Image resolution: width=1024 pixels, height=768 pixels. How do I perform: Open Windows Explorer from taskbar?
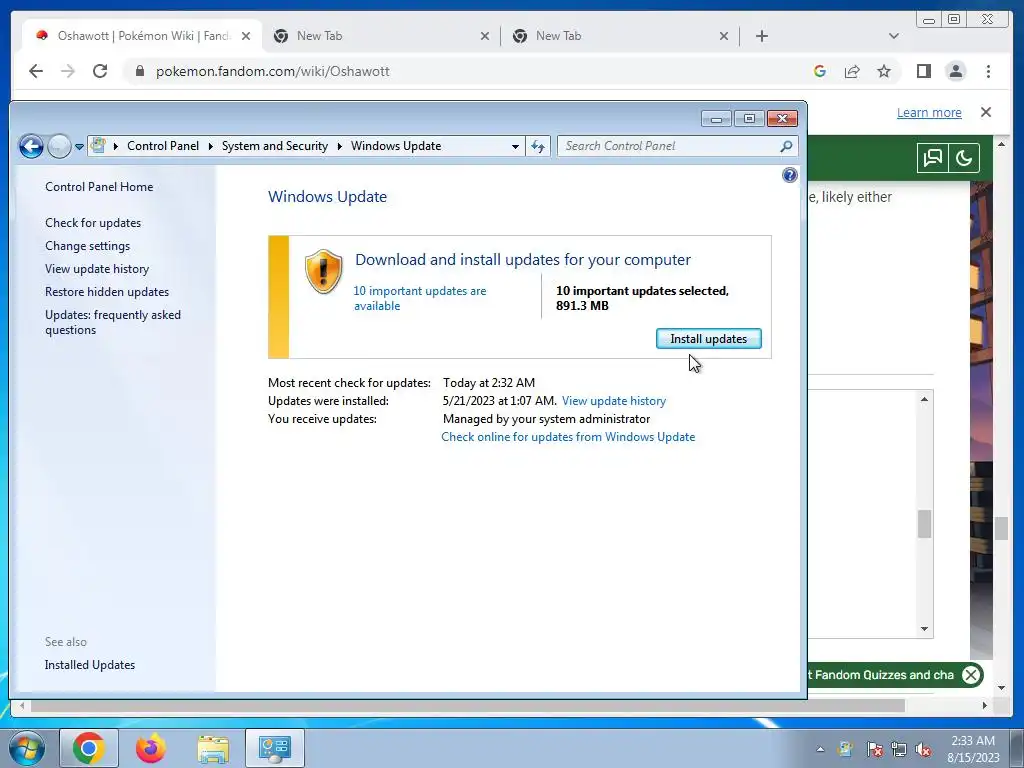point(213,748)
